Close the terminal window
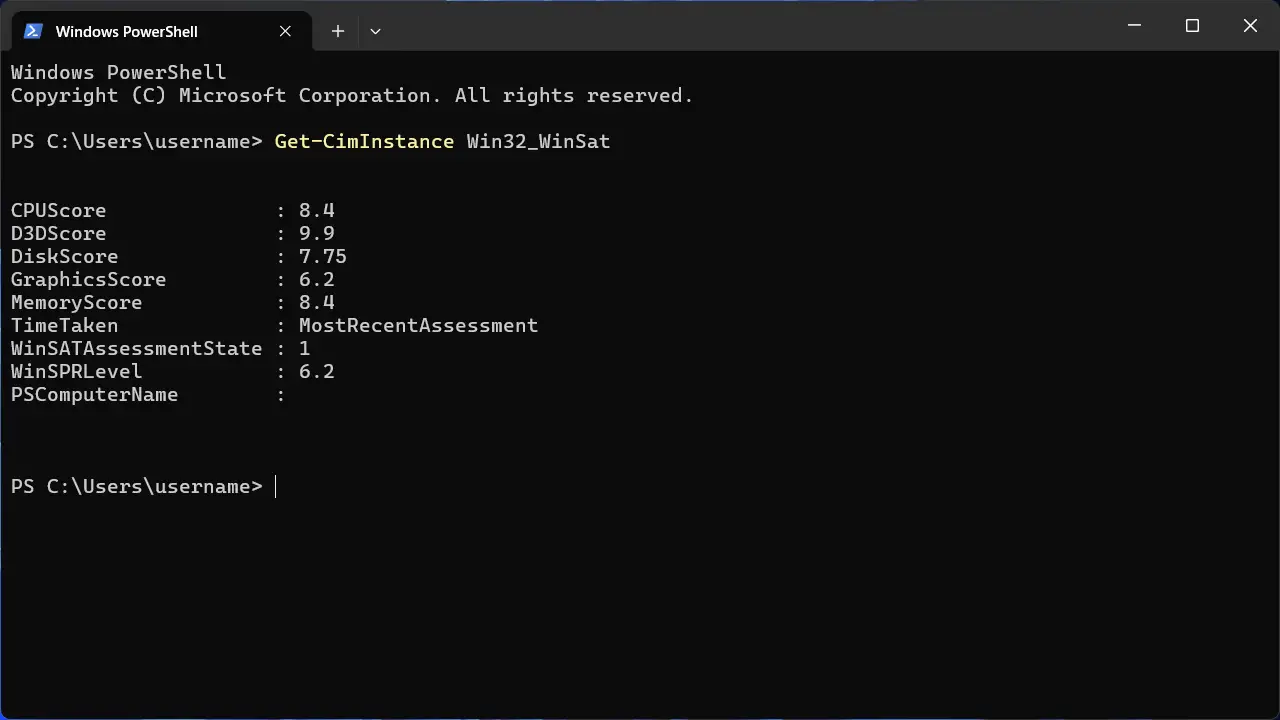 (x=1250, y=26)
